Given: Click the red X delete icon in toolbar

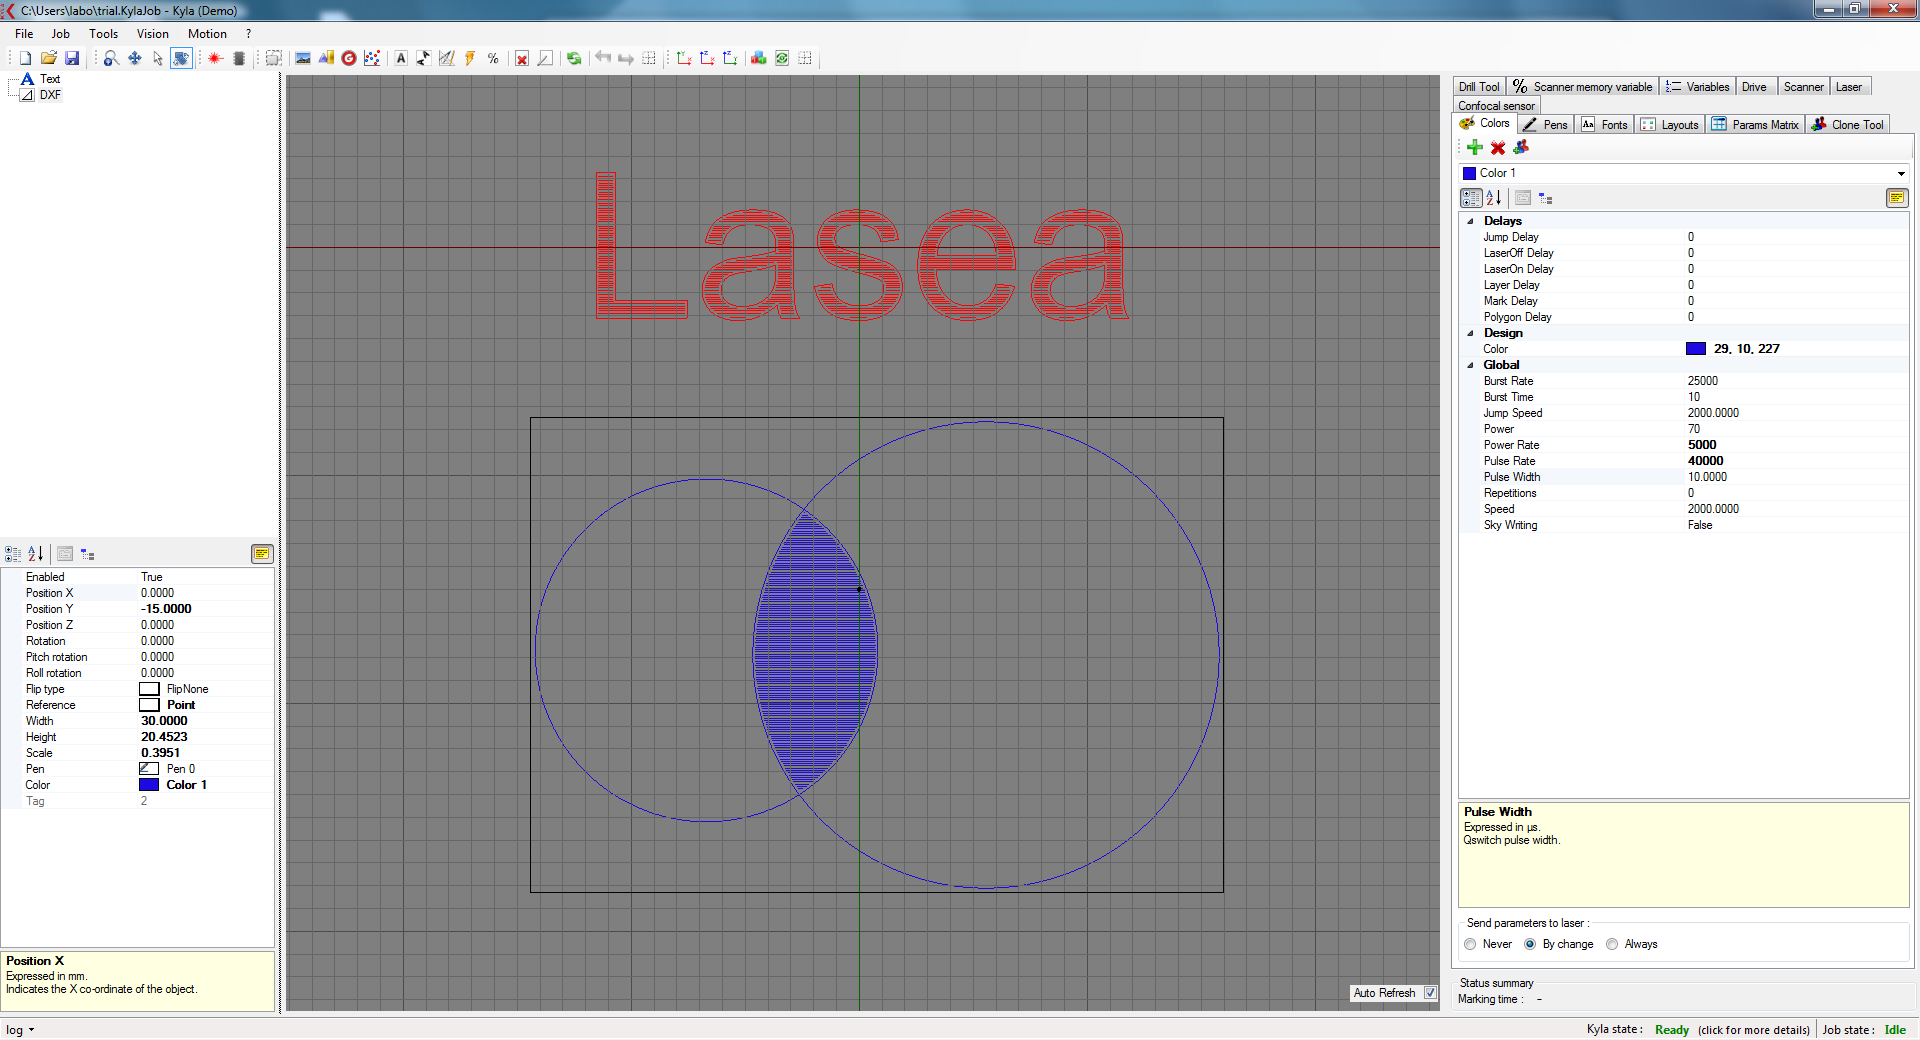Looking at the screenshot, I should tap(522, 58).
